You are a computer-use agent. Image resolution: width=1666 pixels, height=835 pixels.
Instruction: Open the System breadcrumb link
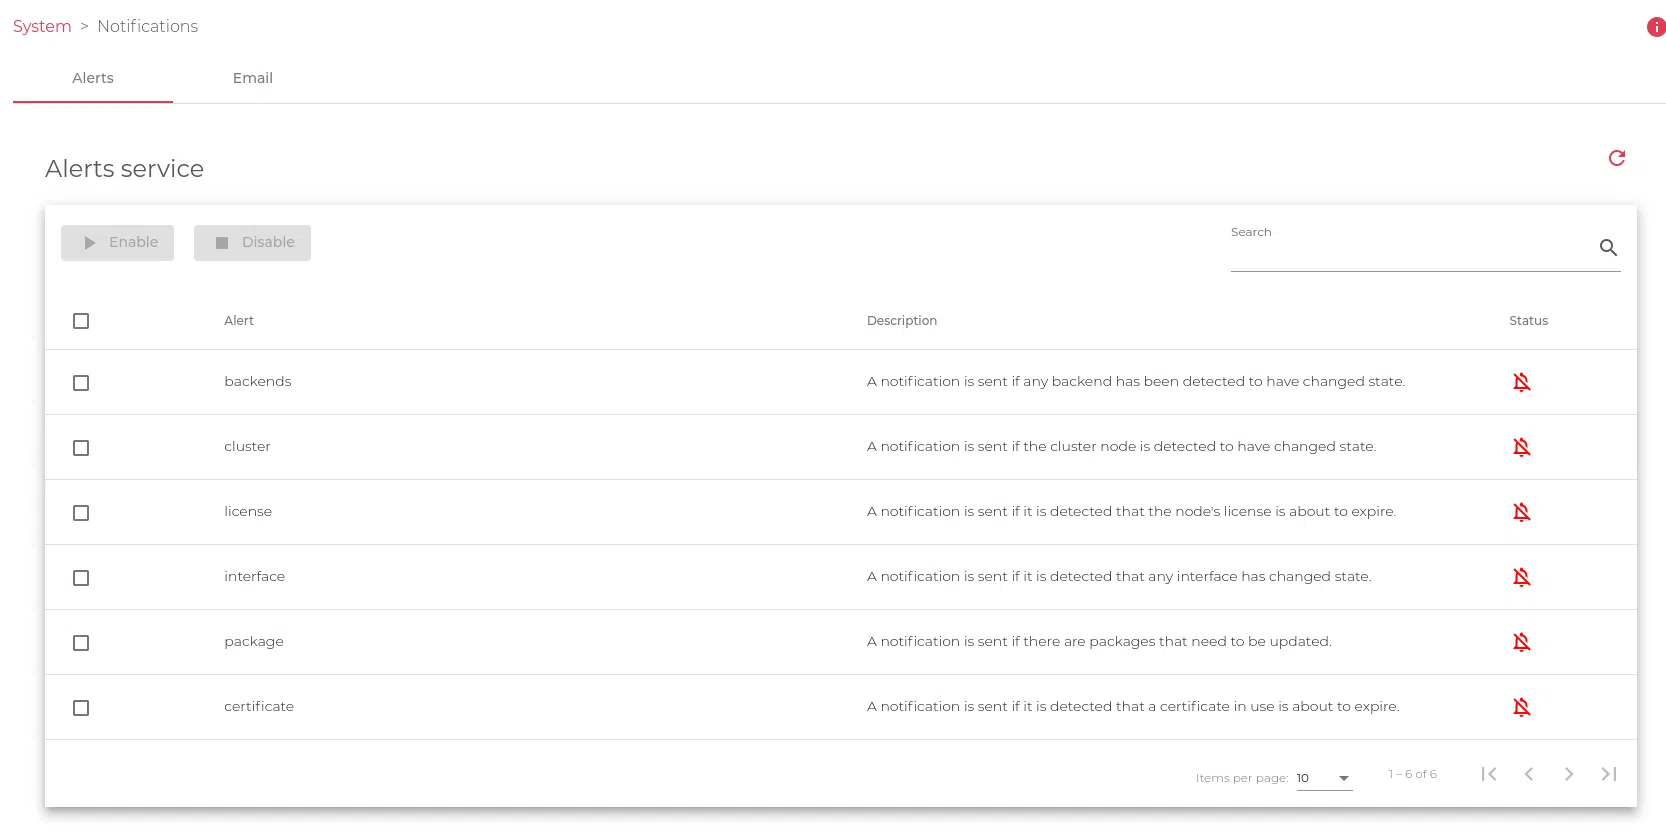pos(42,26)
